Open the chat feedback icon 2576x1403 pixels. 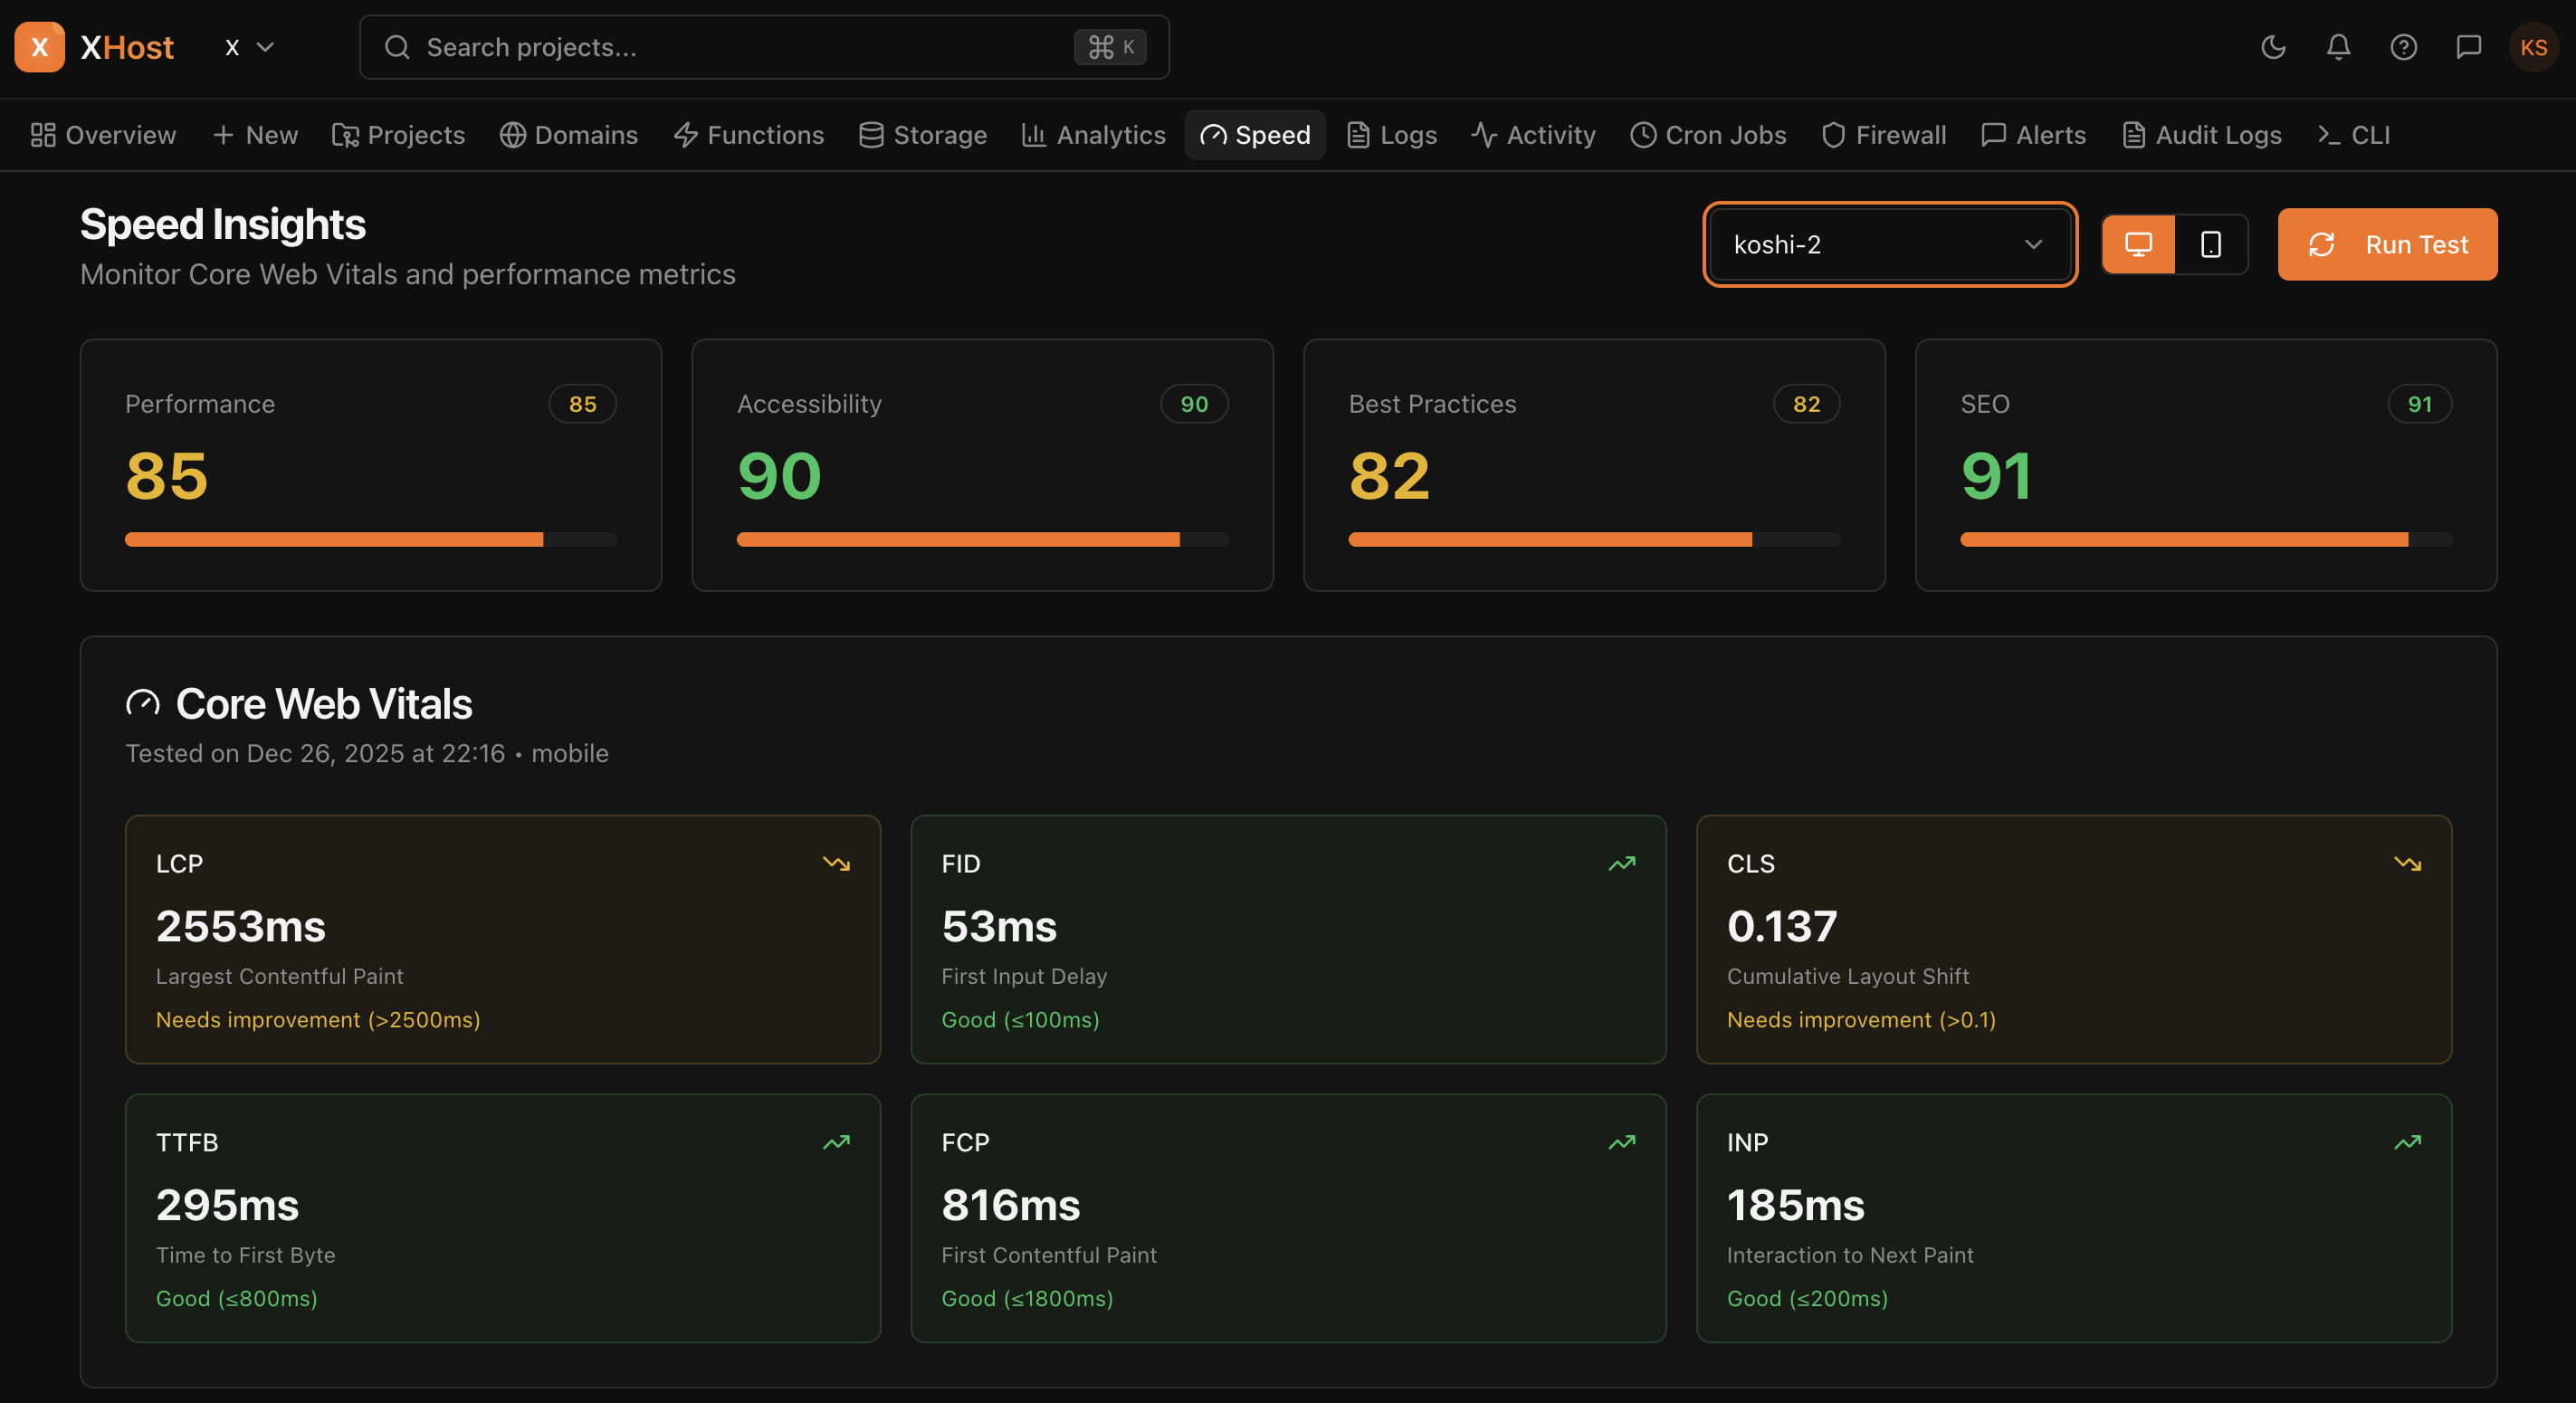pos(2468,47)
